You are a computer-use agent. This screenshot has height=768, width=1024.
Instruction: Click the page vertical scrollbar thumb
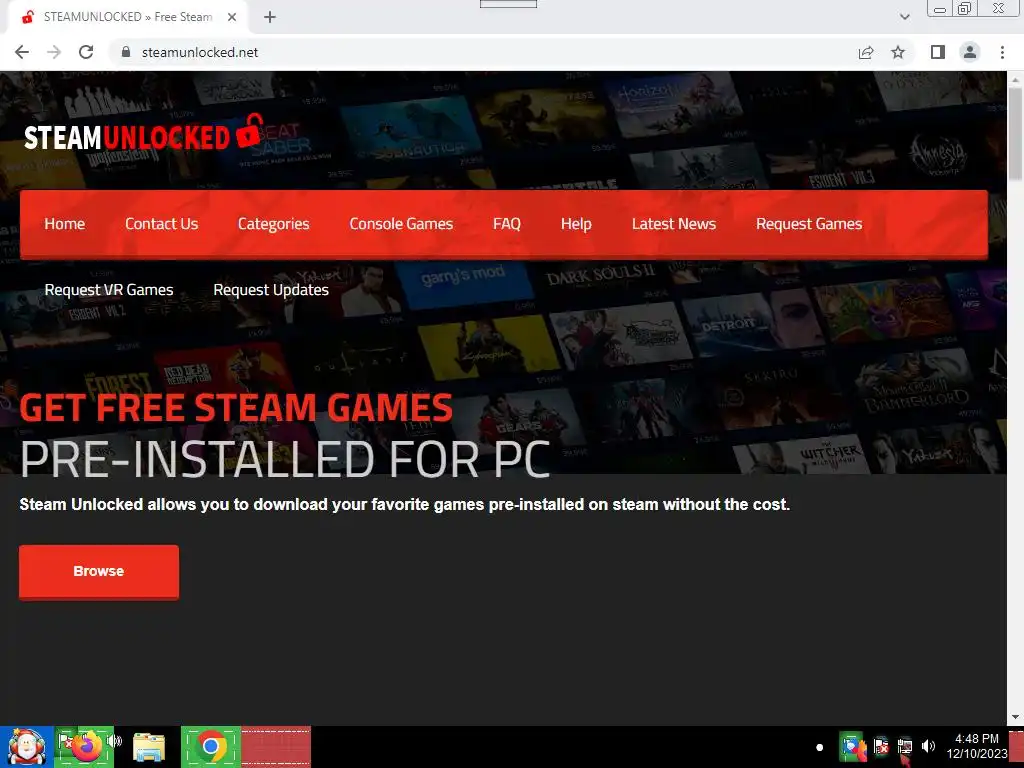point(1015,133)
